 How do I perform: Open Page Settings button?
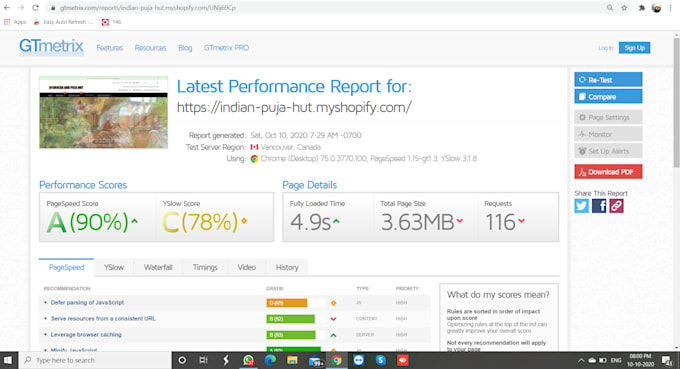(608, 117)
